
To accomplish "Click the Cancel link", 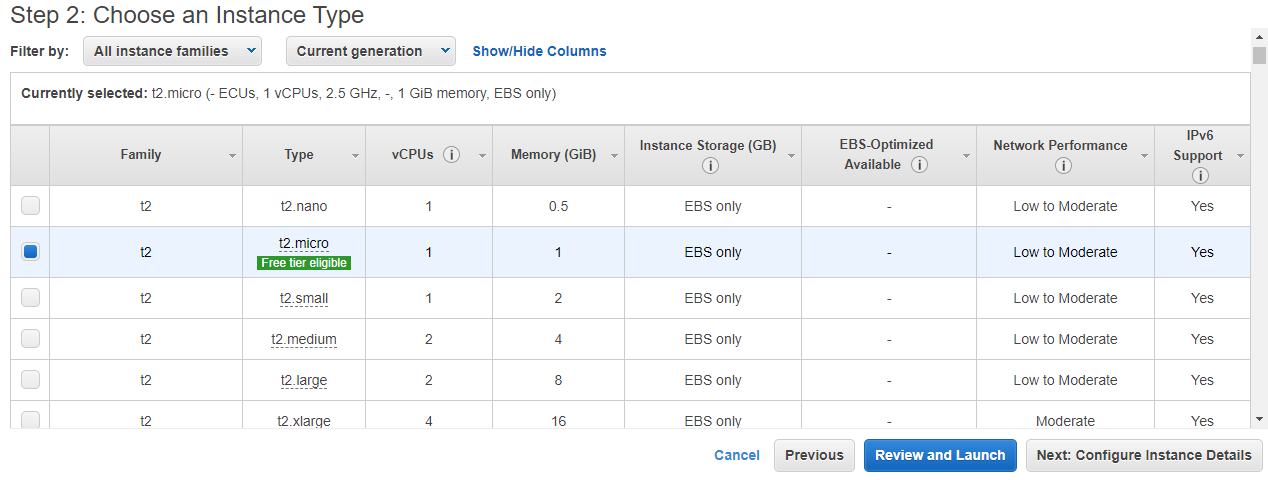I will click(736, 455).
